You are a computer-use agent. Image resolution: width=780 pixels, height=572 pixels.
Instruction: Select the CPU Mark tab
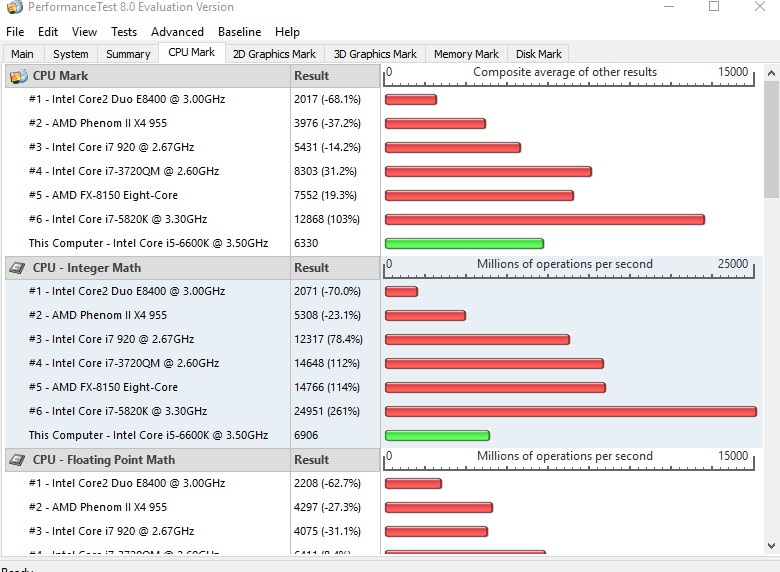pyautogui.click(x=192, y=53)
